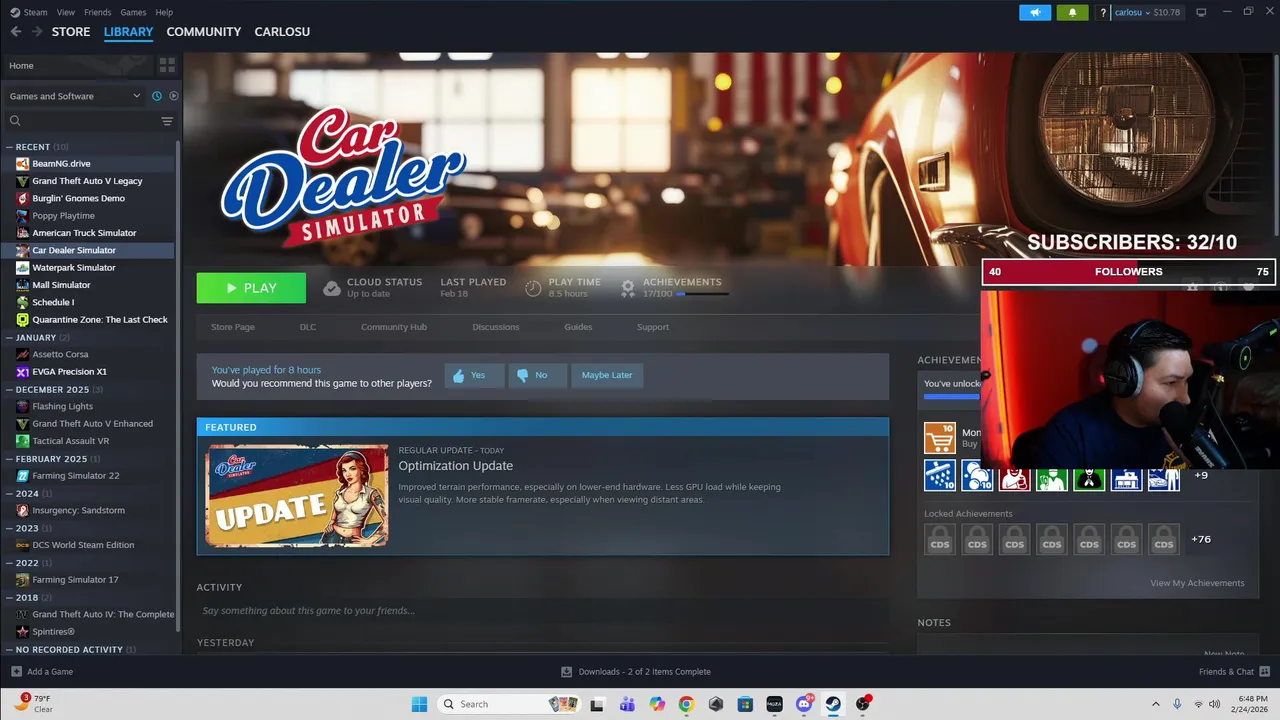Open the View menu
The width and height of the screenshot is (1280, 720).
(66, 12)
